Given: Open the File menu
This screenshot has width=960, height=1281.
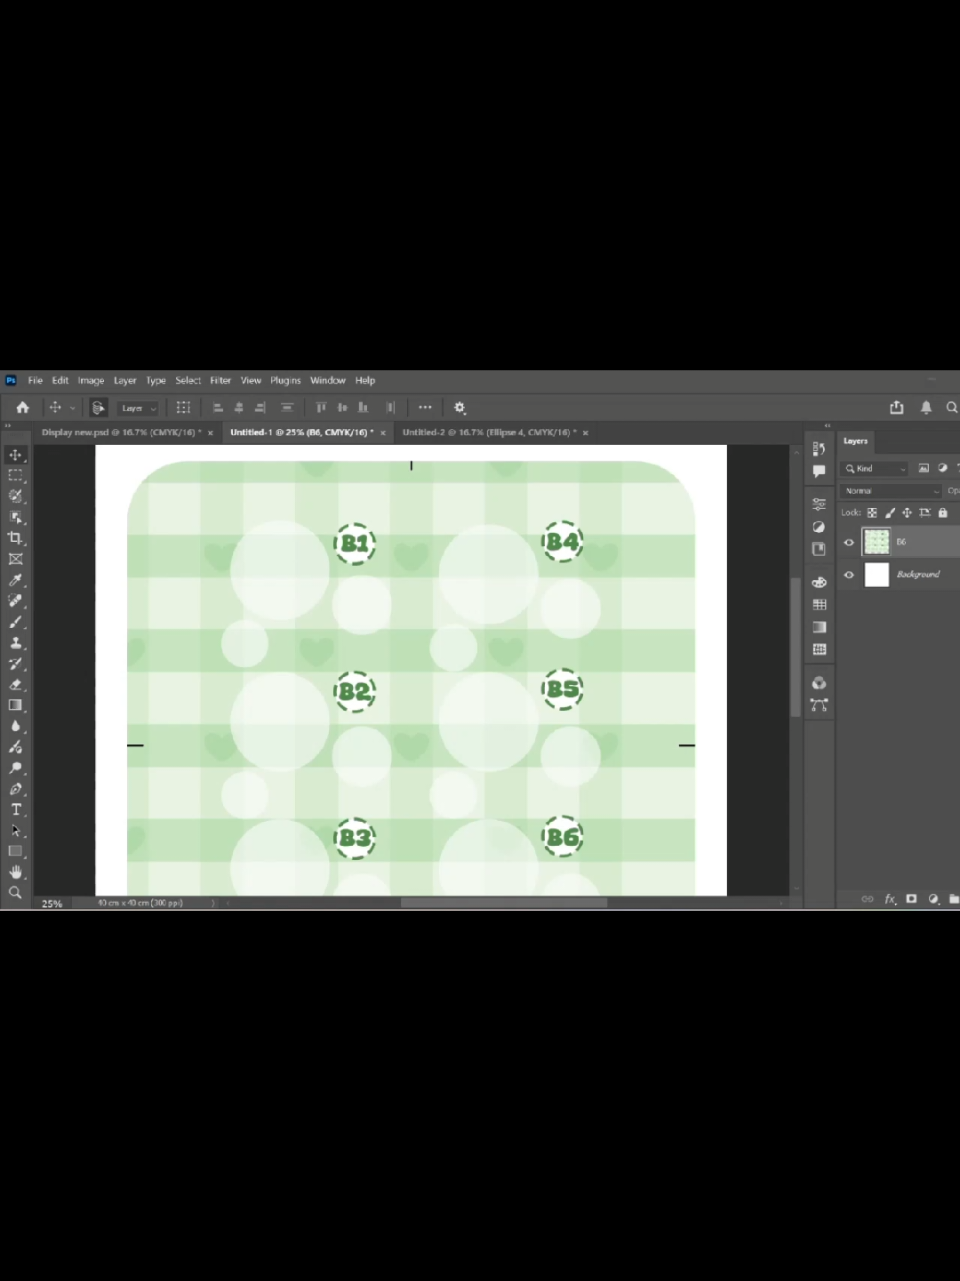Looking at the screenshot, I should (35, 381).
